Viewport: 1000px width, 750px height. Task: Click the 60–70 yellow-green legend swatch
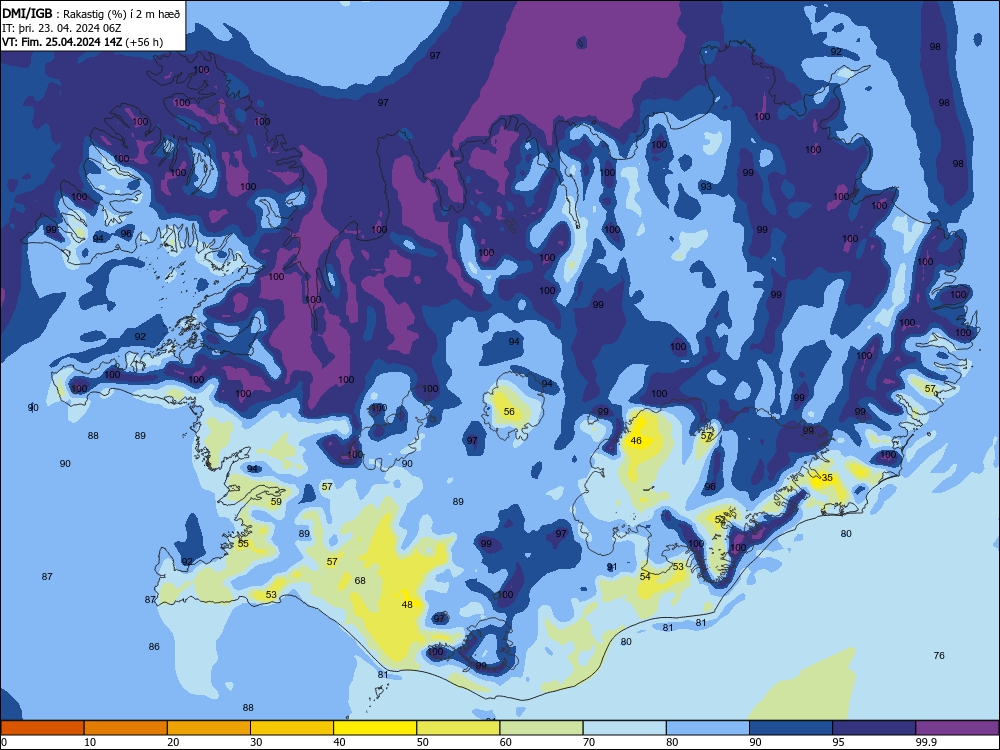(541, 728)
